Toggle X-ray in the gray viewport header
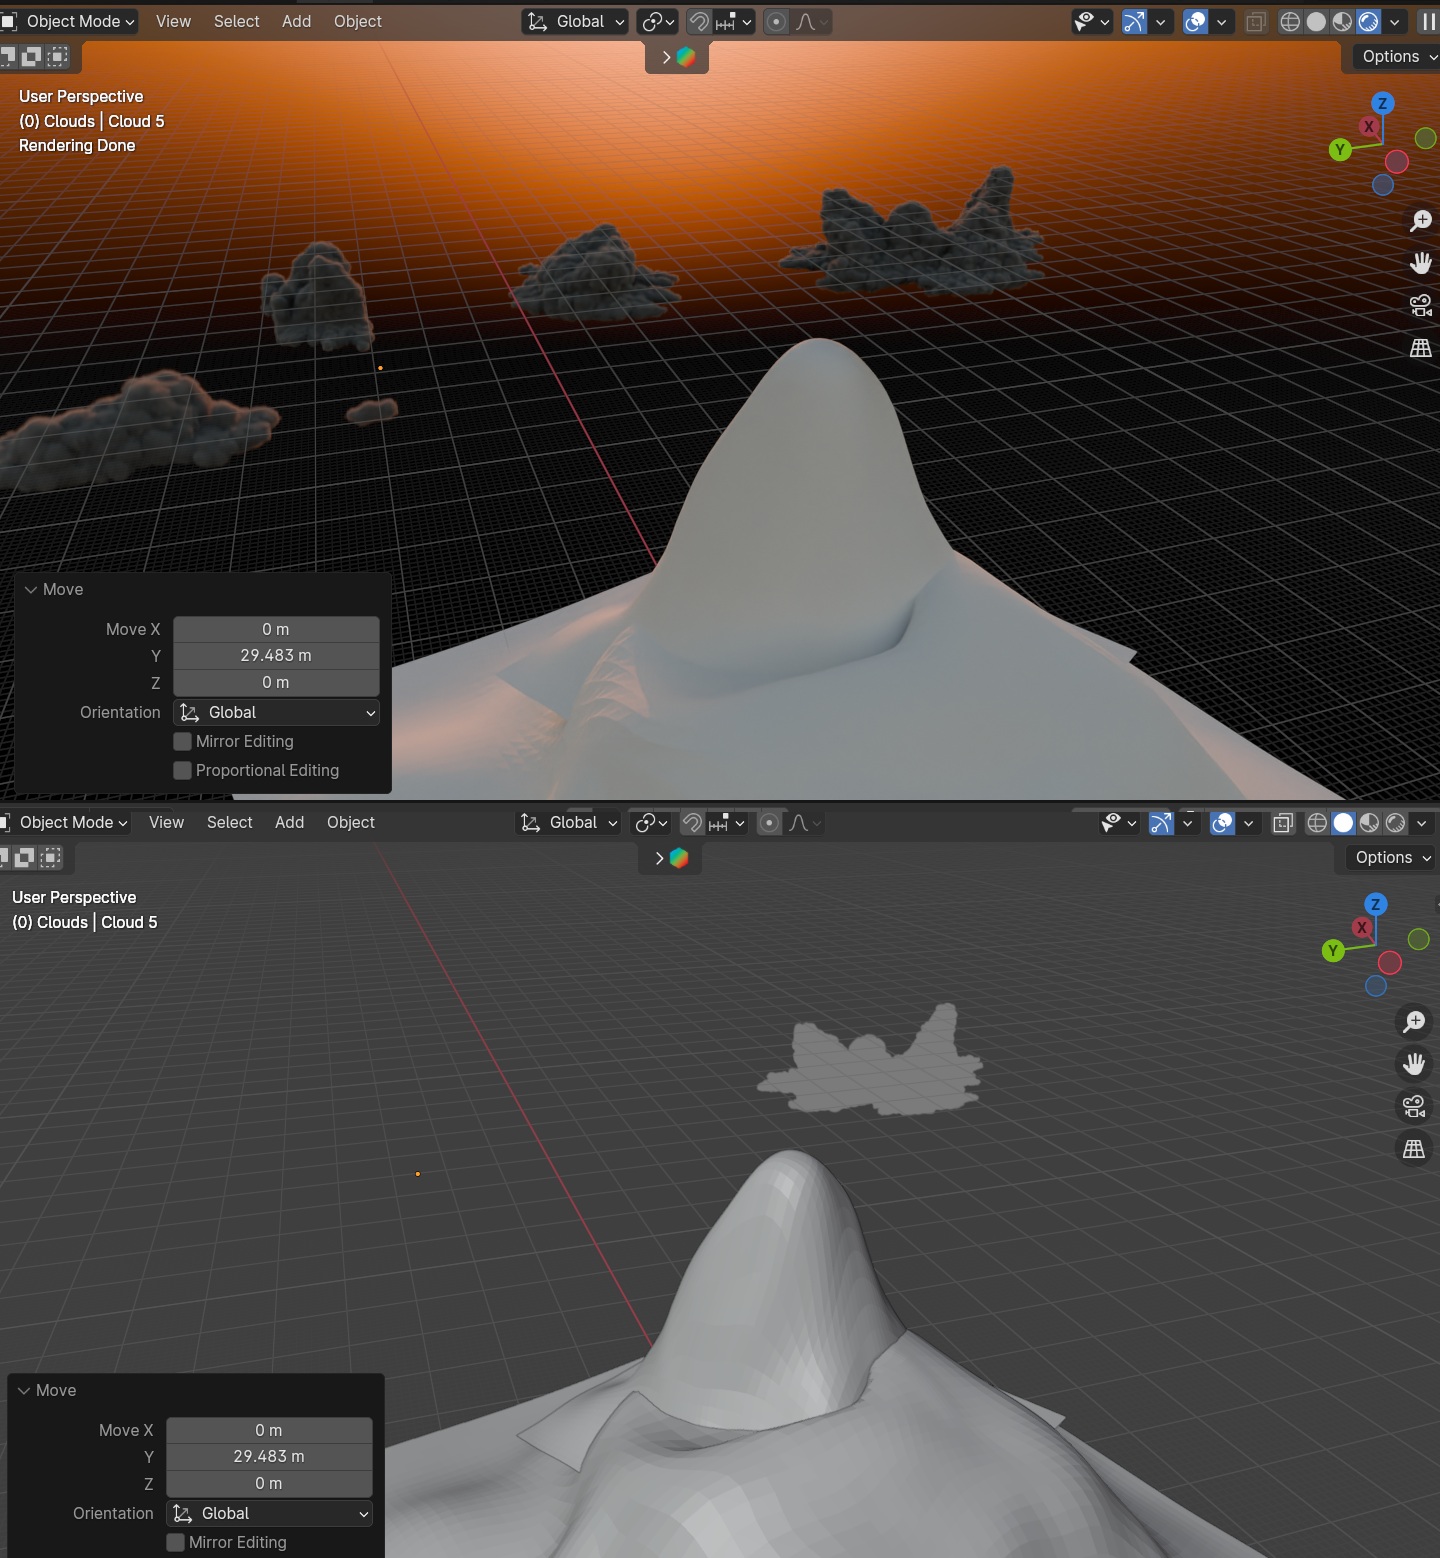 click(1283, 823)
